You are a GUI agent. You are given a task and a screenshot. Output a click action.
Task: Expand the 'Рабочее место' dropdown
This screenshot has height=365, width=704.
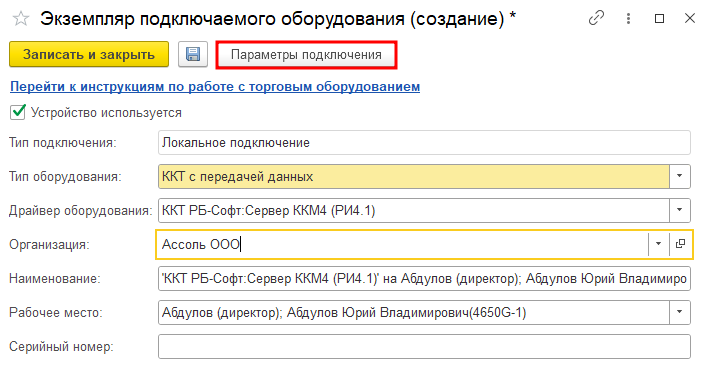680,312
